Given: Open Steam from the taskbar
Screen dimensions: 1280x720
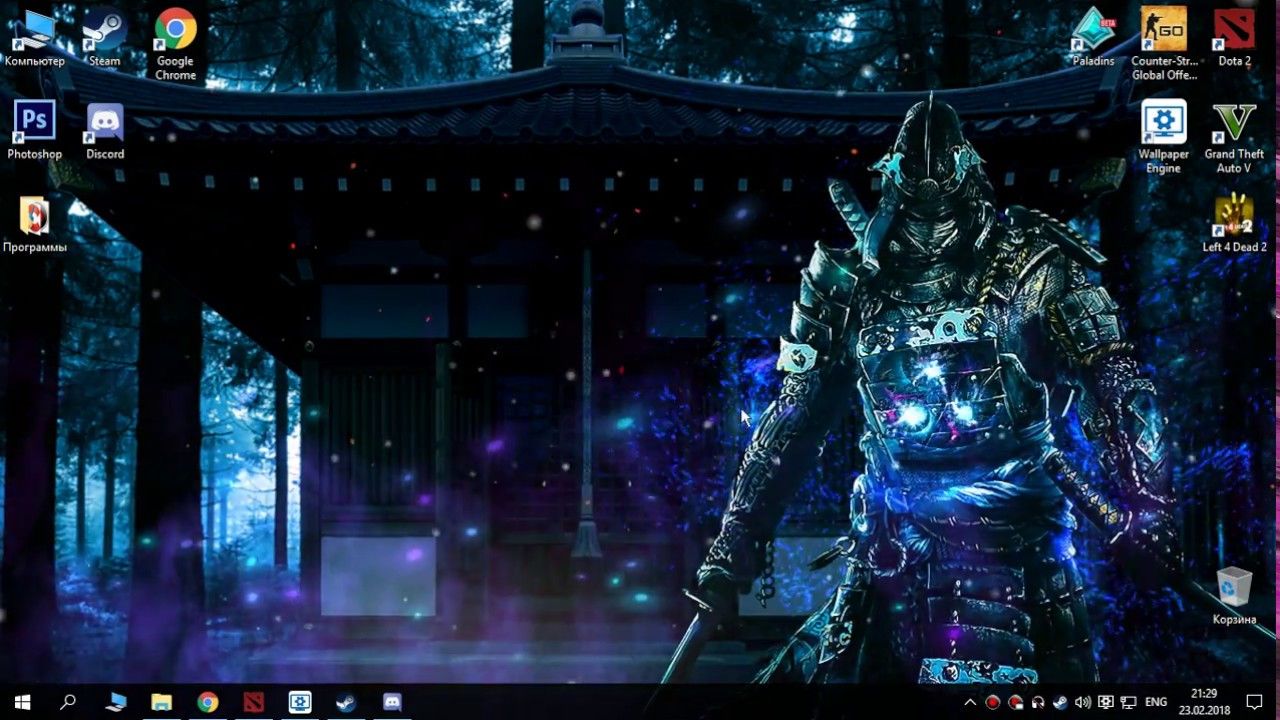Looking at the screenshot, I should point(346,701).
